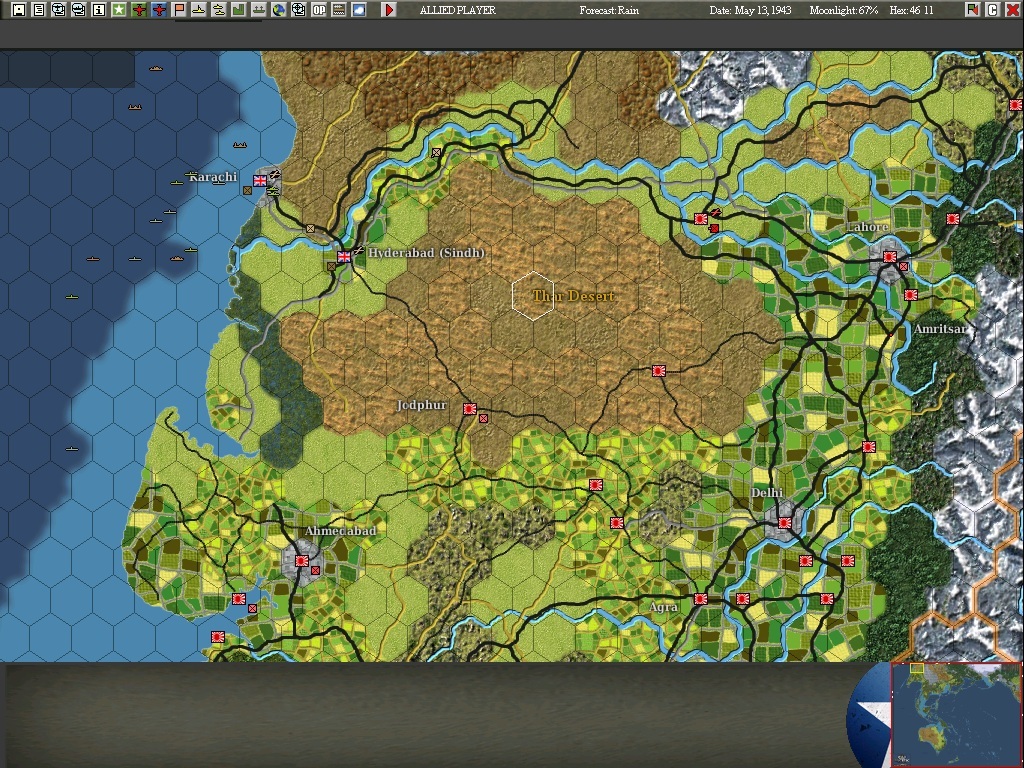The height and width of the screenshot is (768, 1024).
Task: Select the Japanese flag at Delhi
Action: click(x=784, y=523)
